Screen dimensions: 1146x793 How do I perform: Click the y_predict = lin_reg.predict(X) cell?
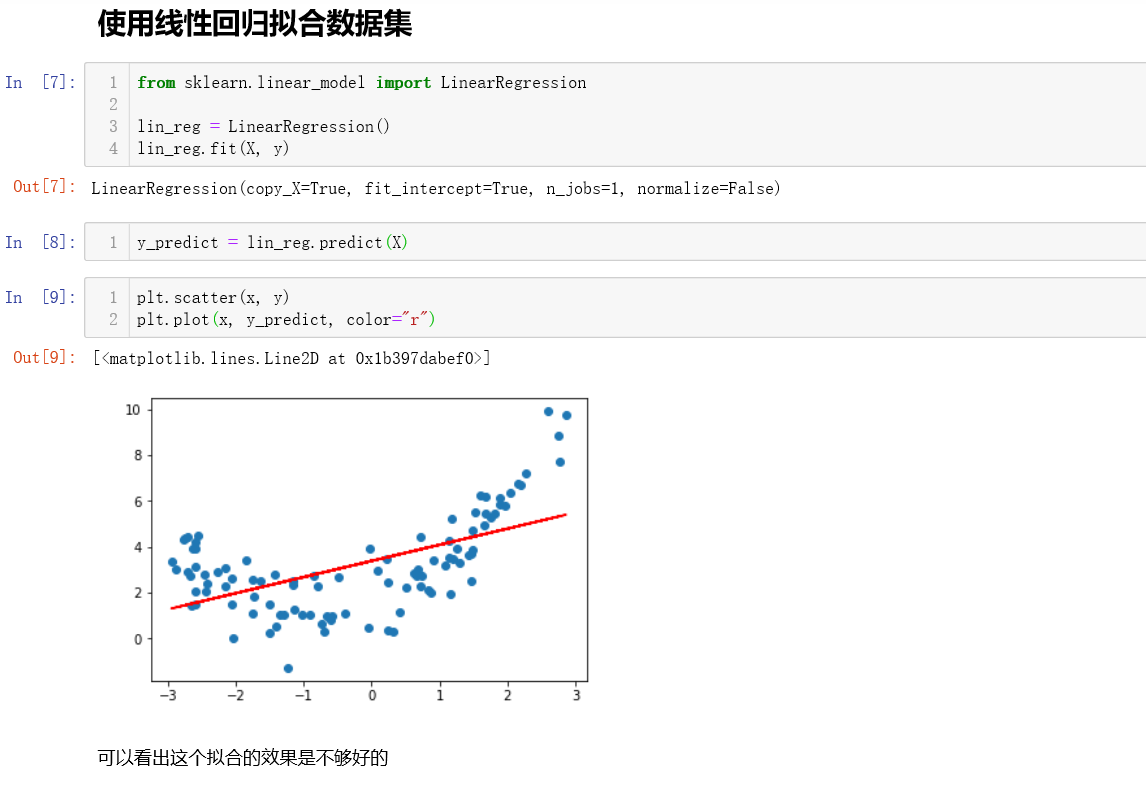[615, 242]
